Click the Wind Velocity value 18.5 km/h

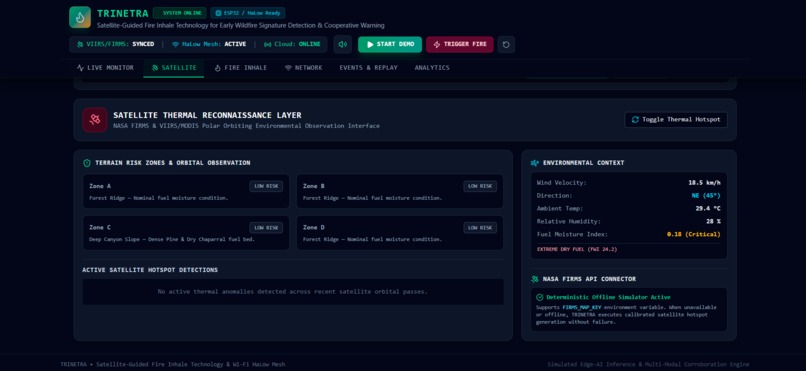tap(704, 183)
